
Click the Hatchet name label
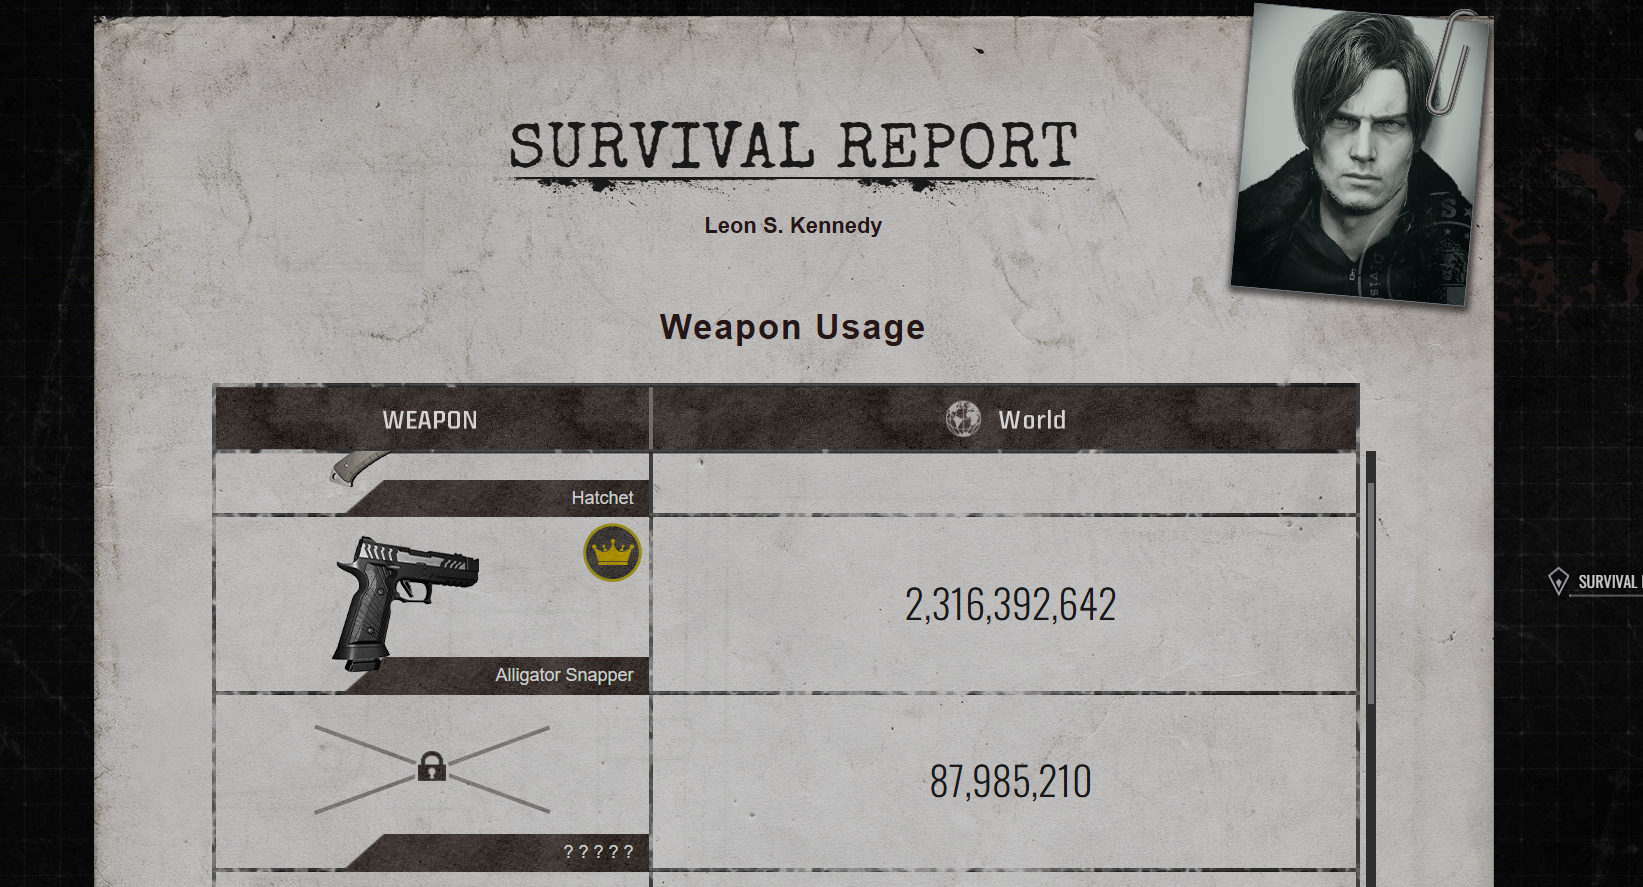tap(602, 497)
